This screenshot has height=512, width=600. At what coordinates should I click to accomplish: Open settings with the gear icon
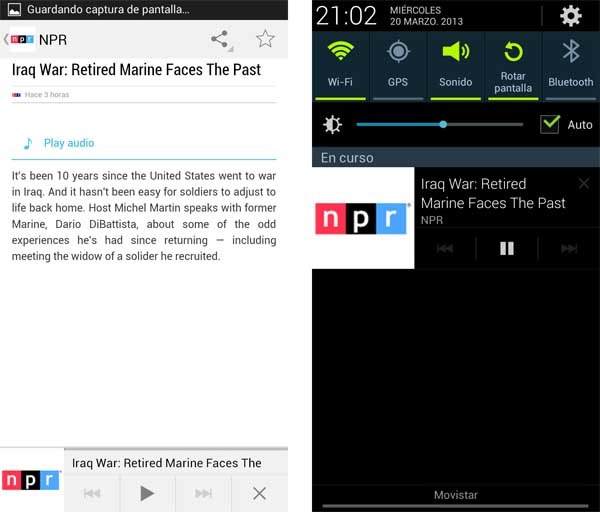point(570,16)
